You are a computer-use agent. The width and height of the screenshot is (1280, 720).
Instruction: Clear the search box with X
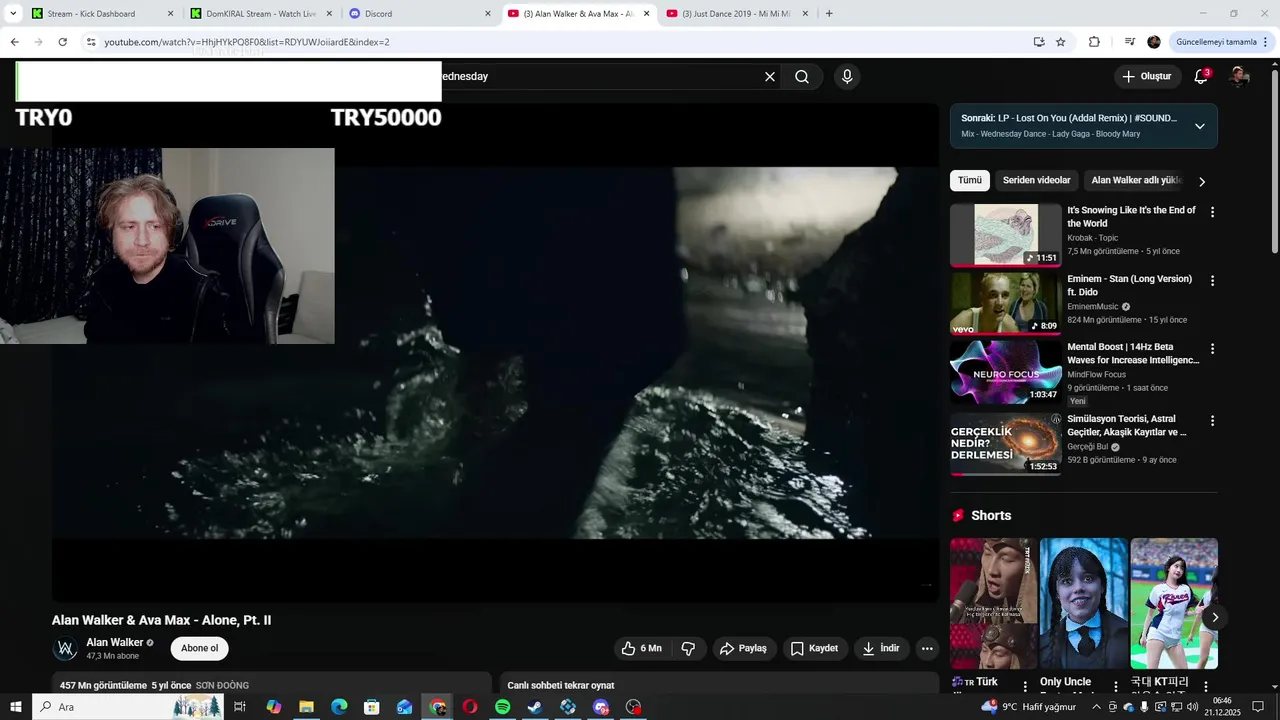(x=770, y=77)
